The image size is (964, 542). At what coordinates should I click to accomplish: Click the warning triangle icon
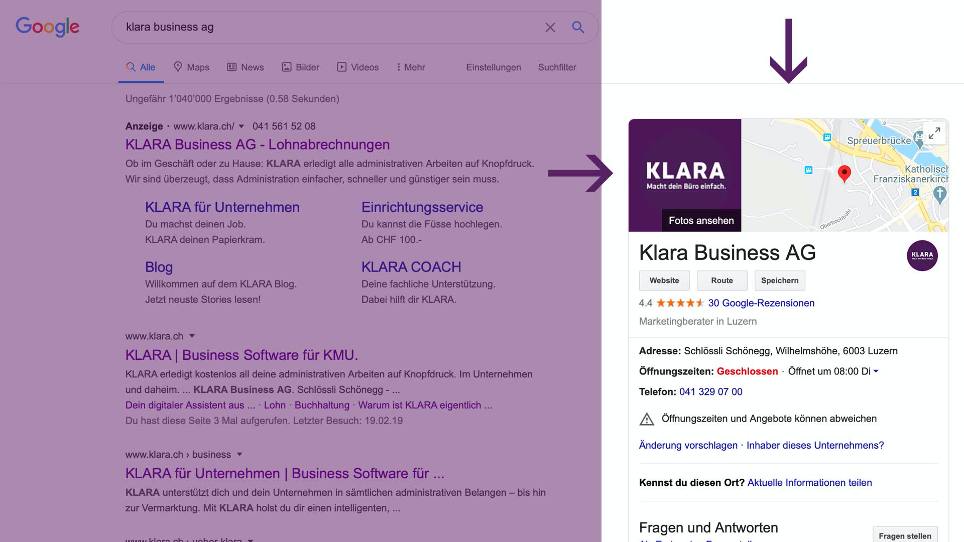[x=647, y=419]
